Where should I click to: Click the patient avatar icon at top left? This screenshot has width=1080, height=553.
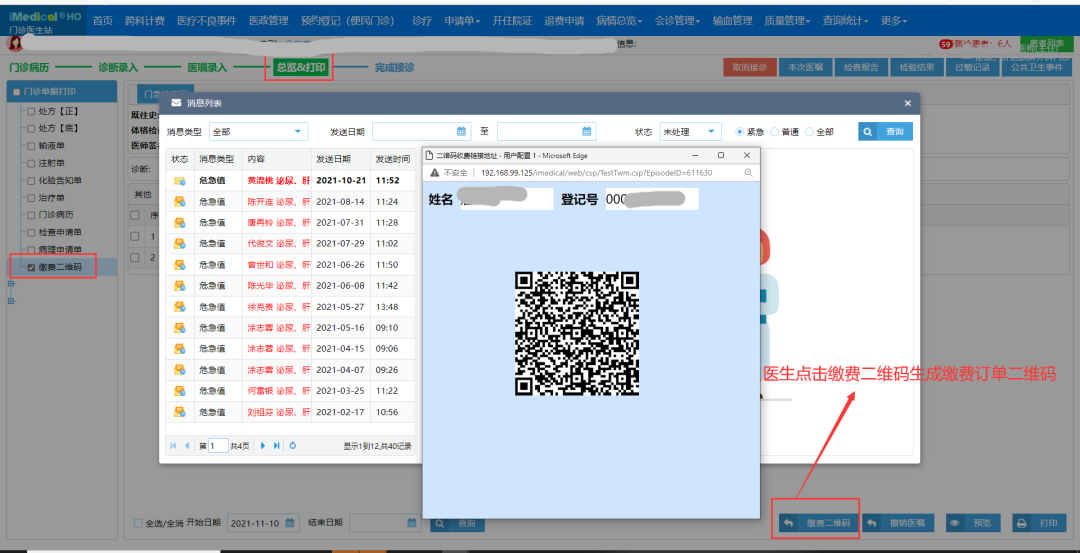(14, 43)
